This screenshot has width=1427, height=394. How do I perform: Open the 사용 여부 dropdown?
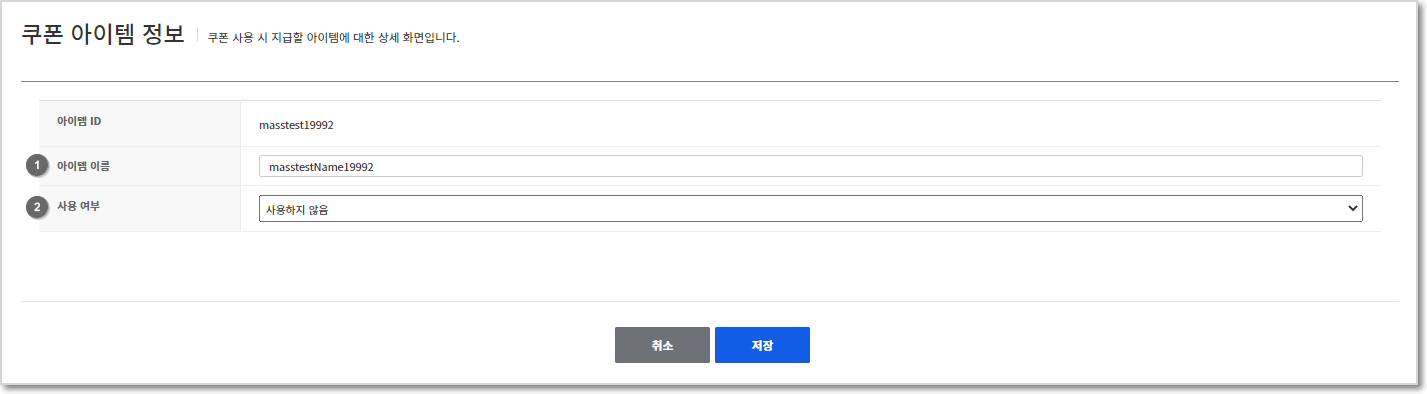(810, 208)
